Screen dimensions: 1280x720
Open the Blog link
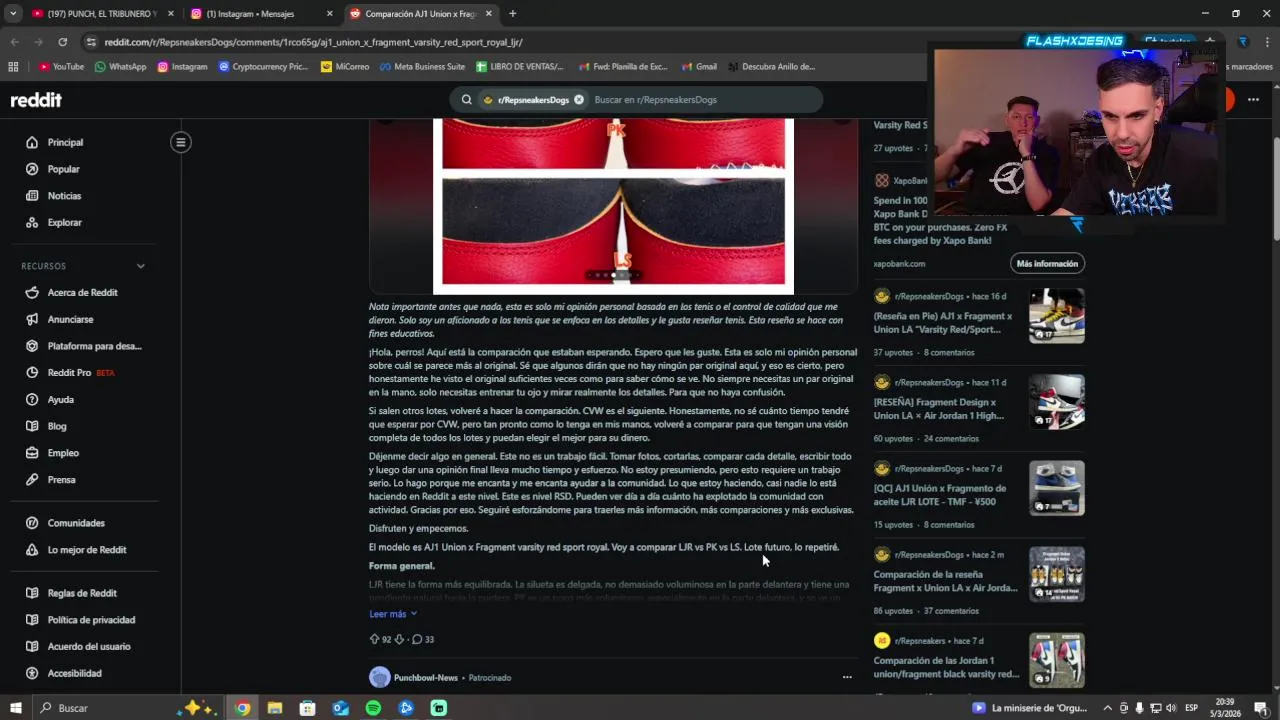pyautogui.click(x=57, y=426)
